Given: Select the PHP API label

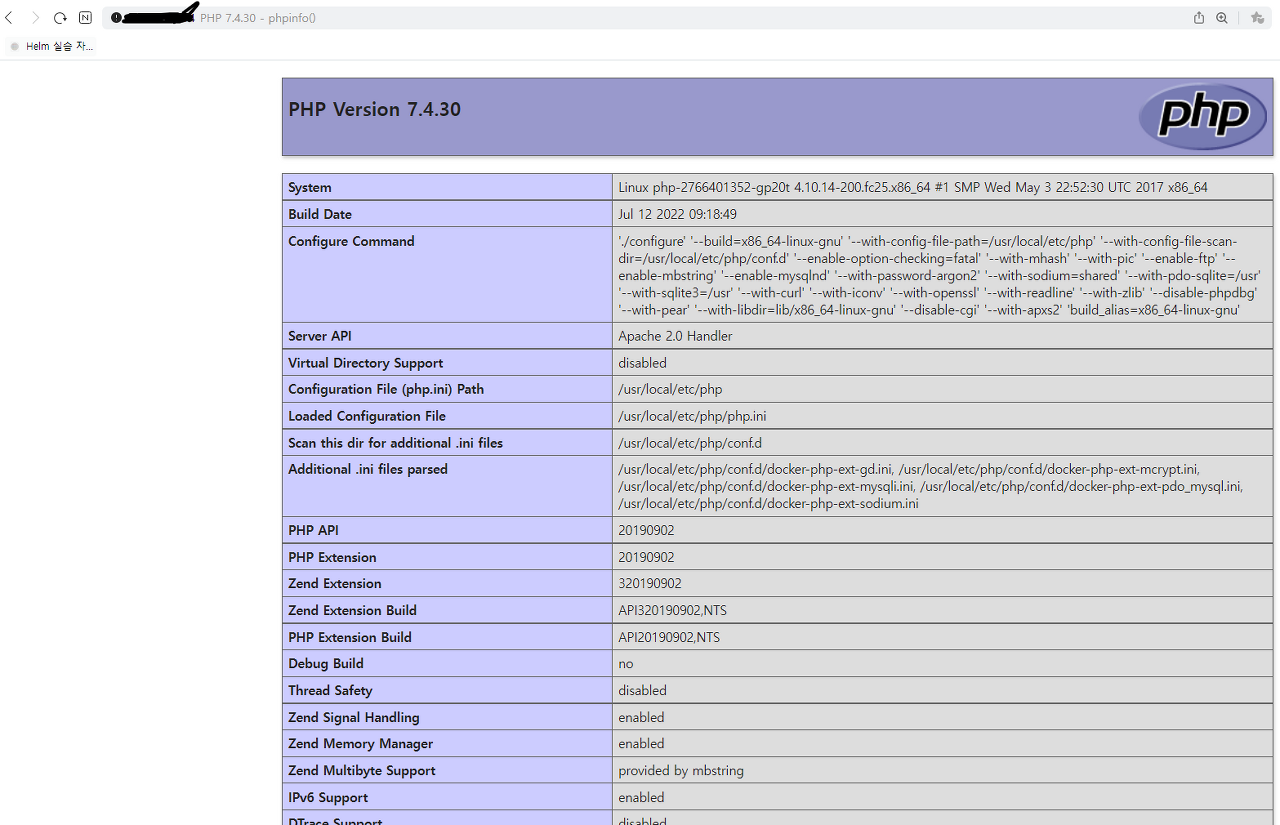Looking at the screenshot, I should point(314,530).
